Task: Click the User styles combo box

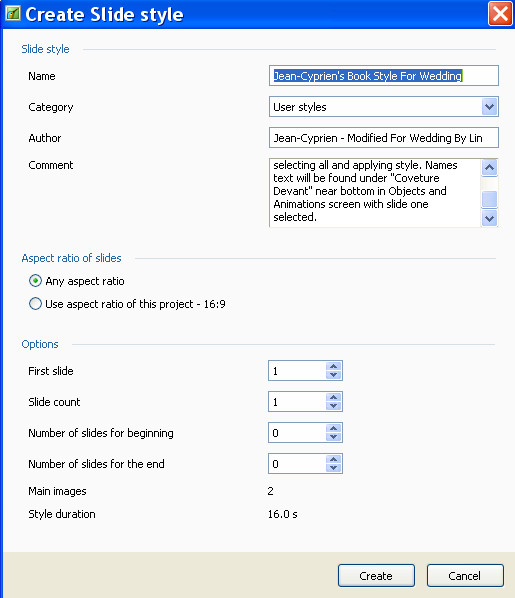Action: pos(383,107)
